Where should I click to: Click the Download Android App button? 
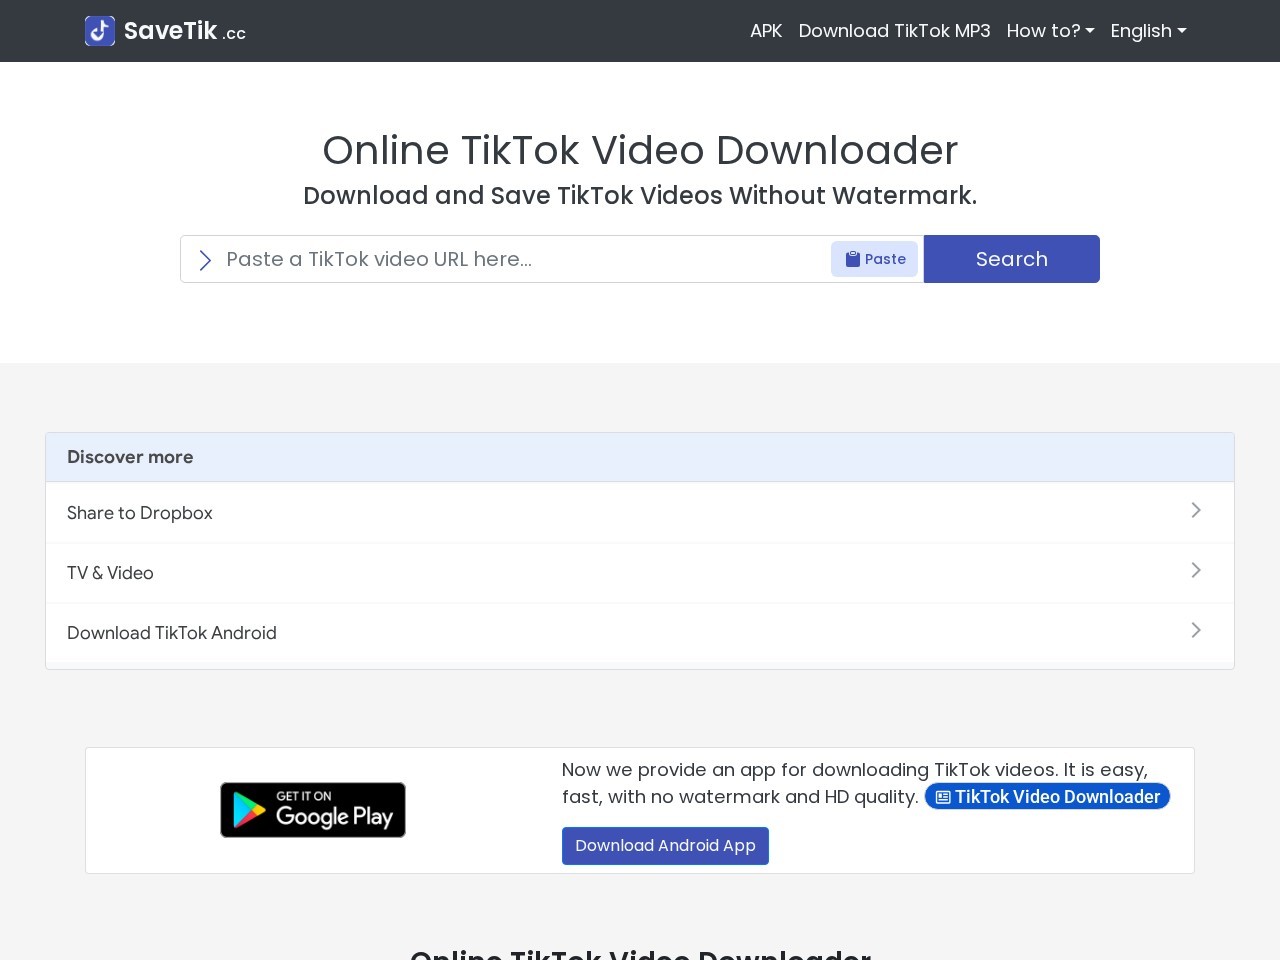(x=665, y=846)
